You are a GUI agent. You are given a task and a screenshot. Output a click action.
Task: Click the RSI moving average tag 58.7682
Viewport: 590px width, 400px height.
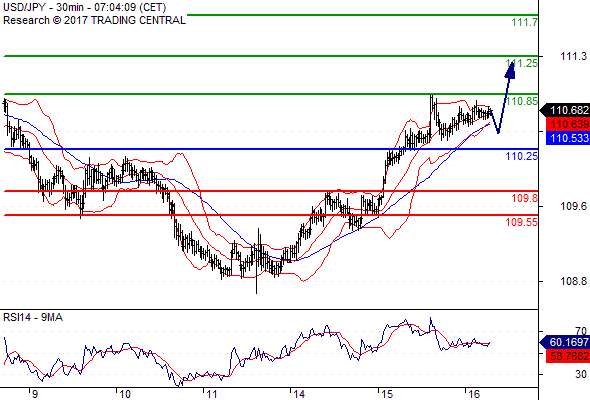(568, 356)
